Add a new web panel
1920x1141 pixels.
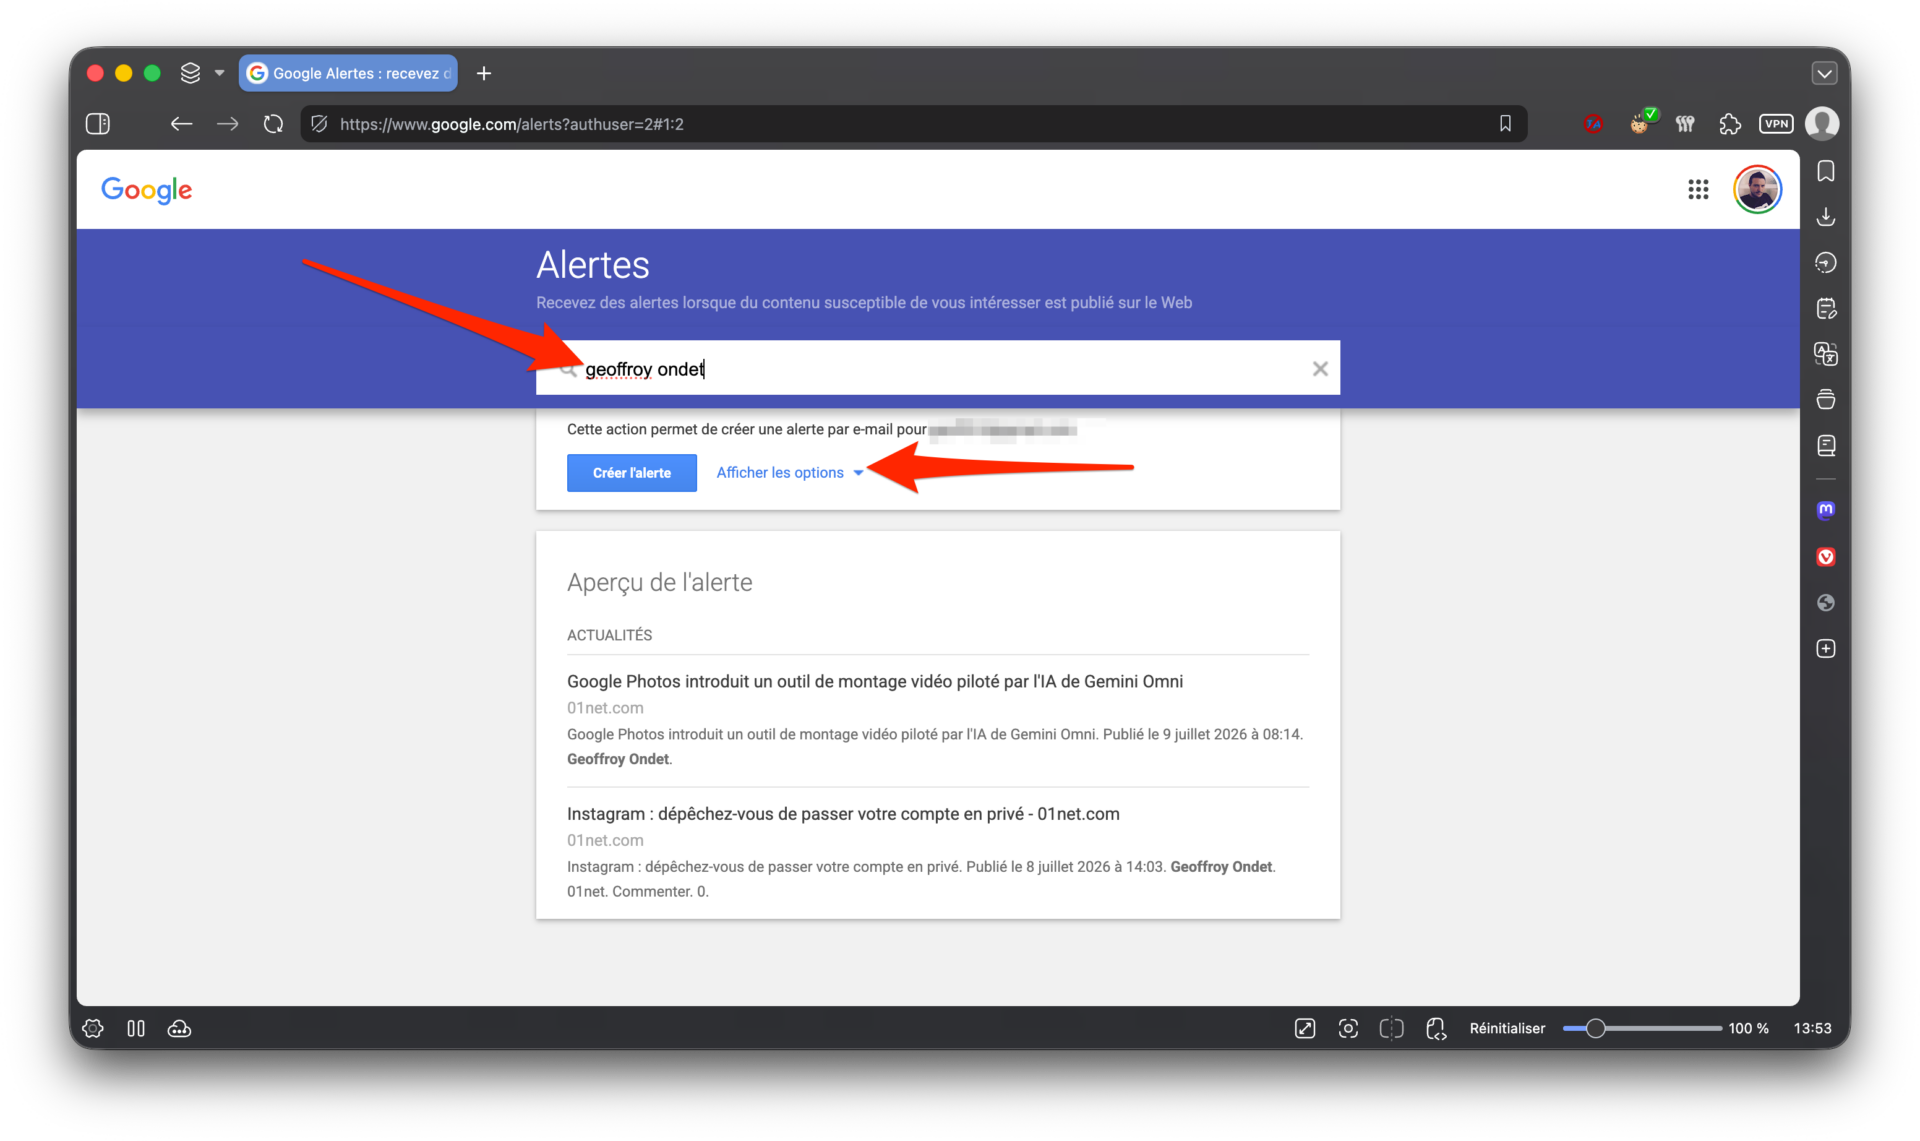(1826, 649)
